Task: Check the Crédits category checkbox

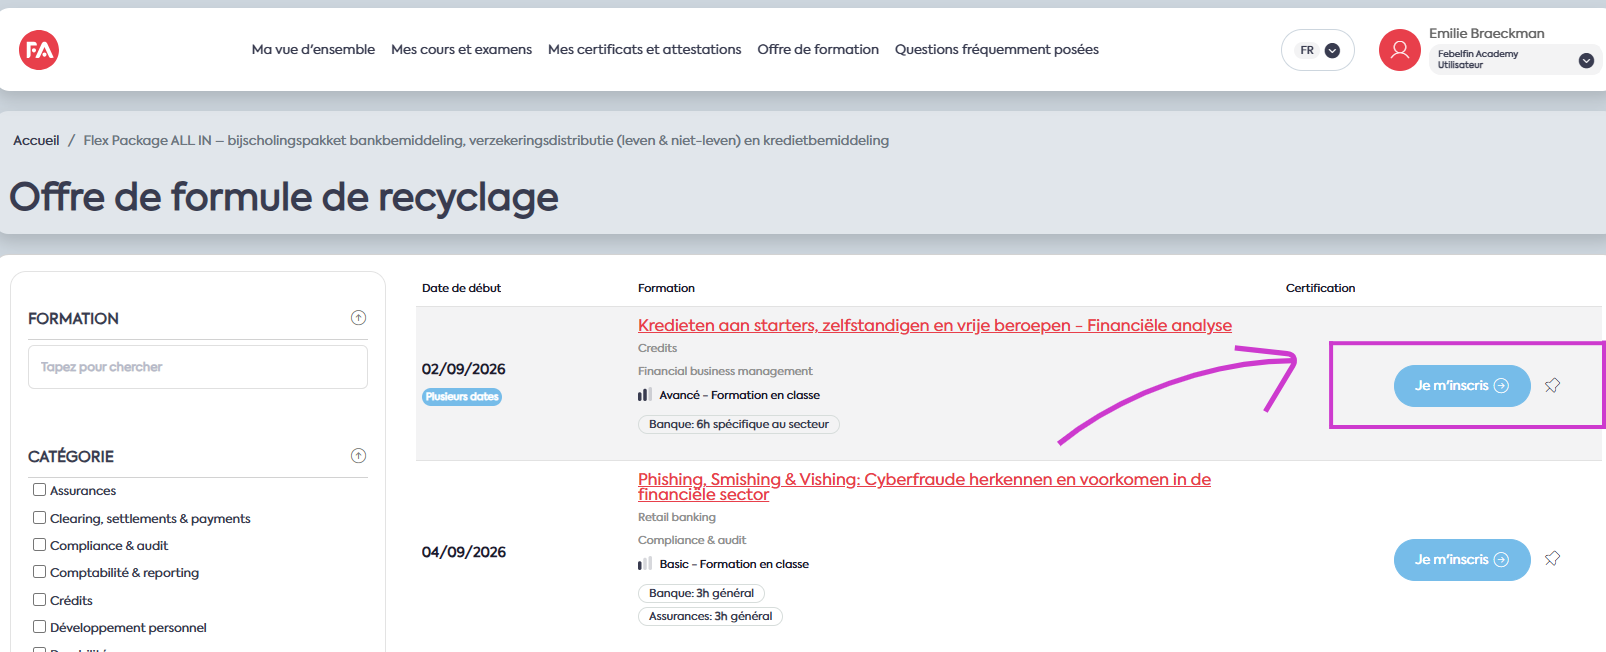Action: 39,600
